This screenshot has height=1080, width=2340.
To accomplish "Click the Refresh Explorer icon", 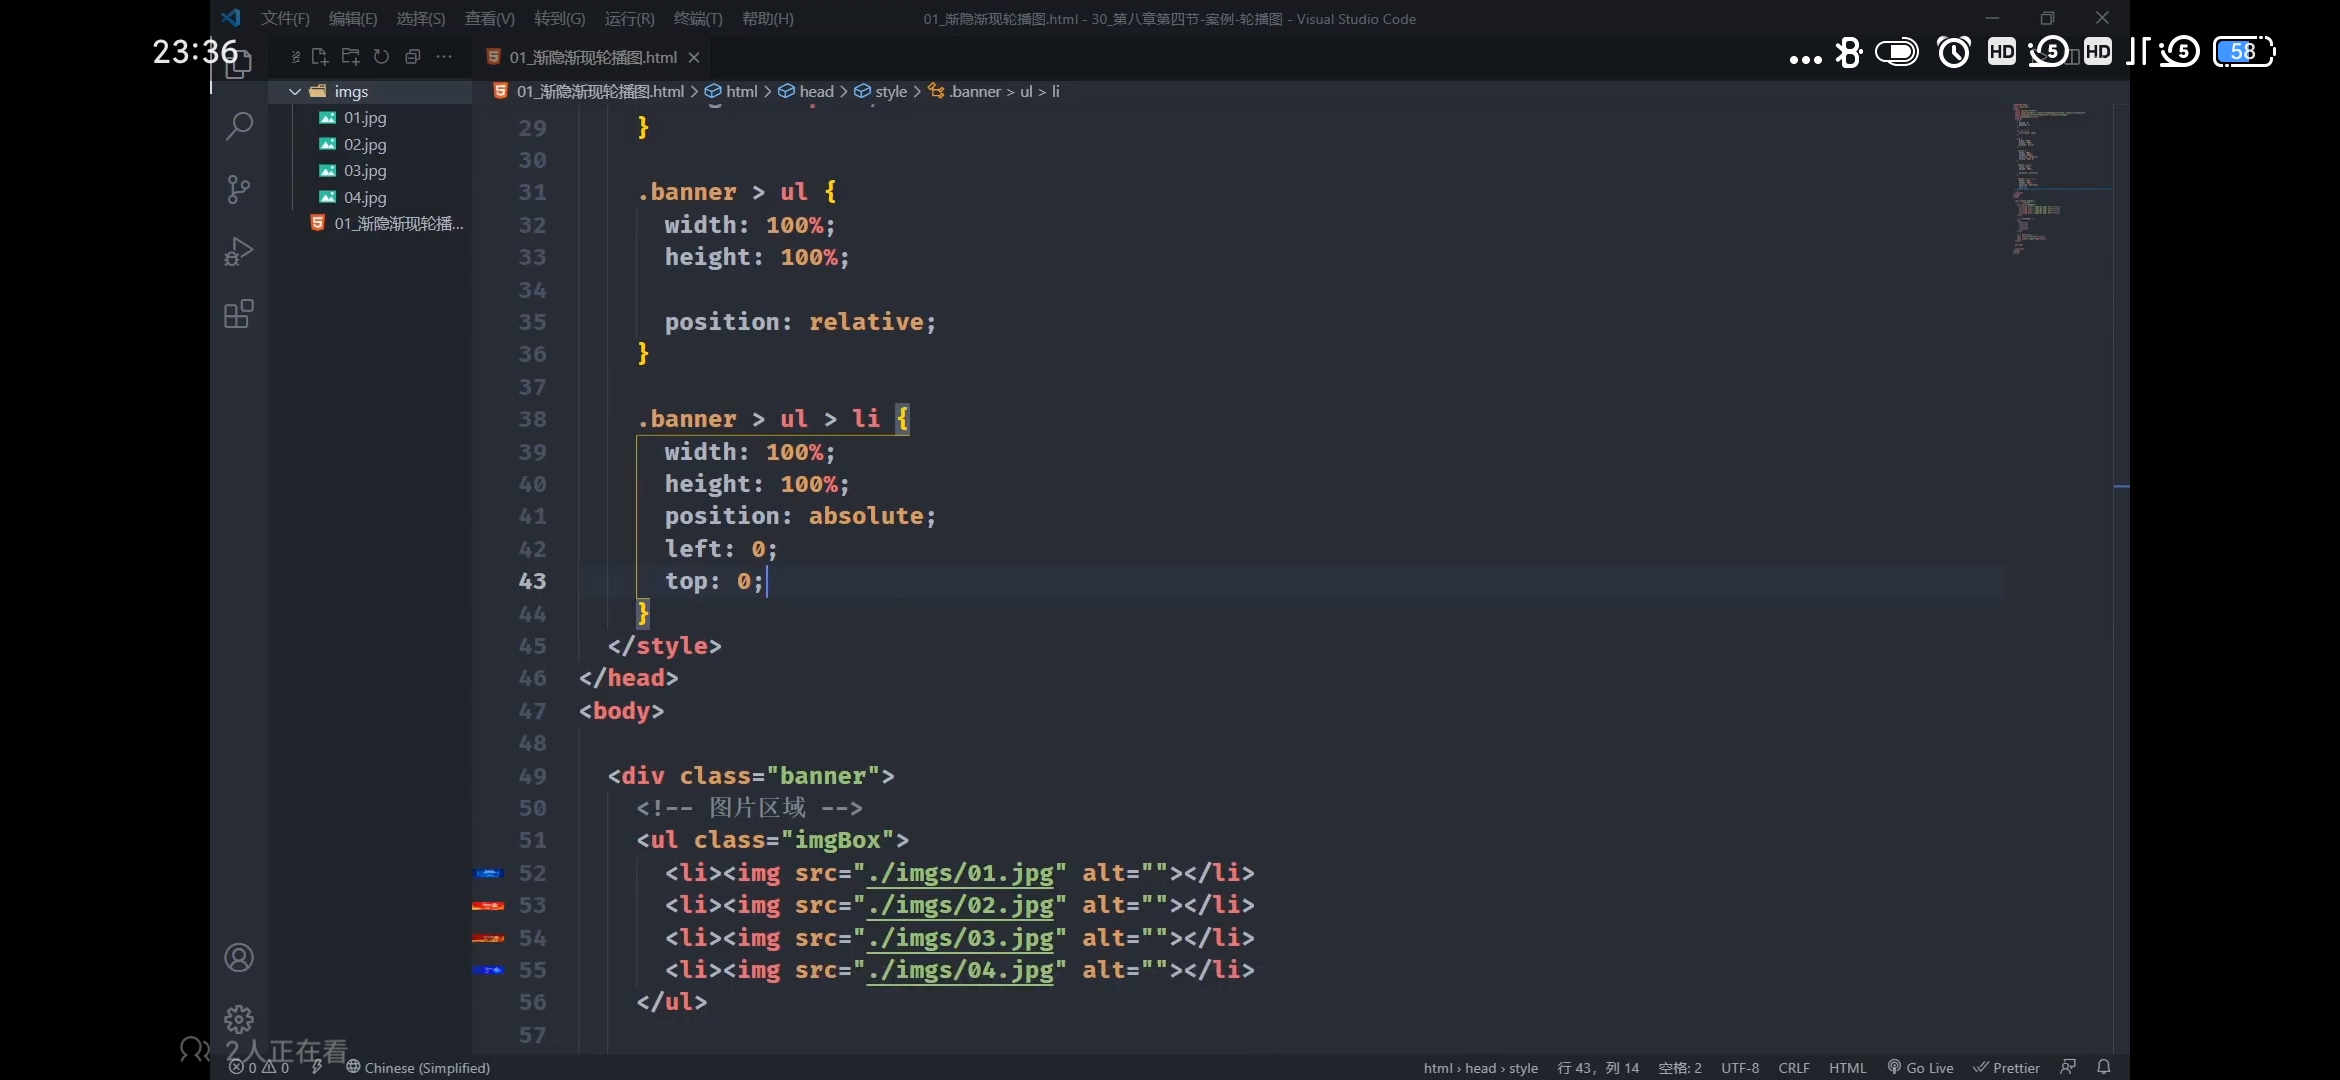I will point(381,57).
